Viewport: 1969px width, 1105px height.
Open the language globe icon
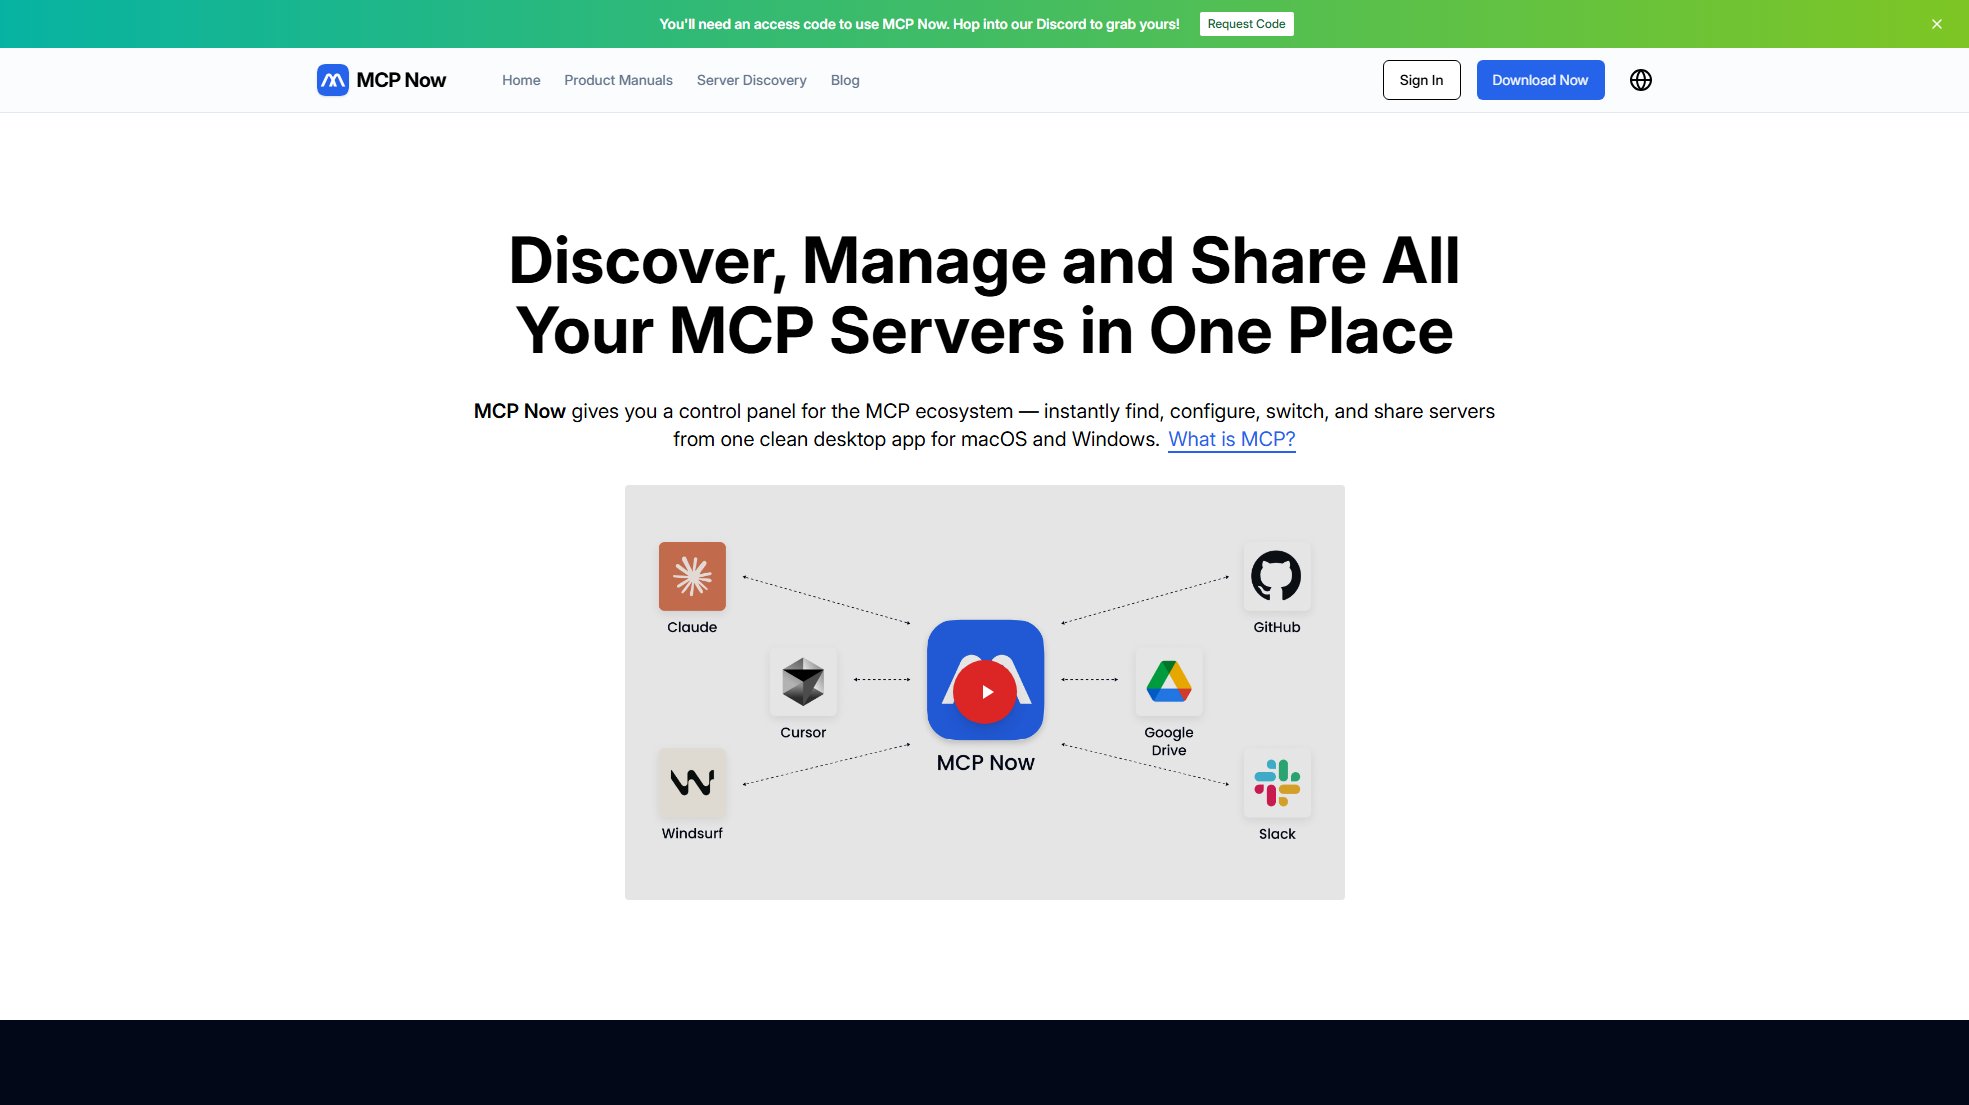pos(1640,80)
